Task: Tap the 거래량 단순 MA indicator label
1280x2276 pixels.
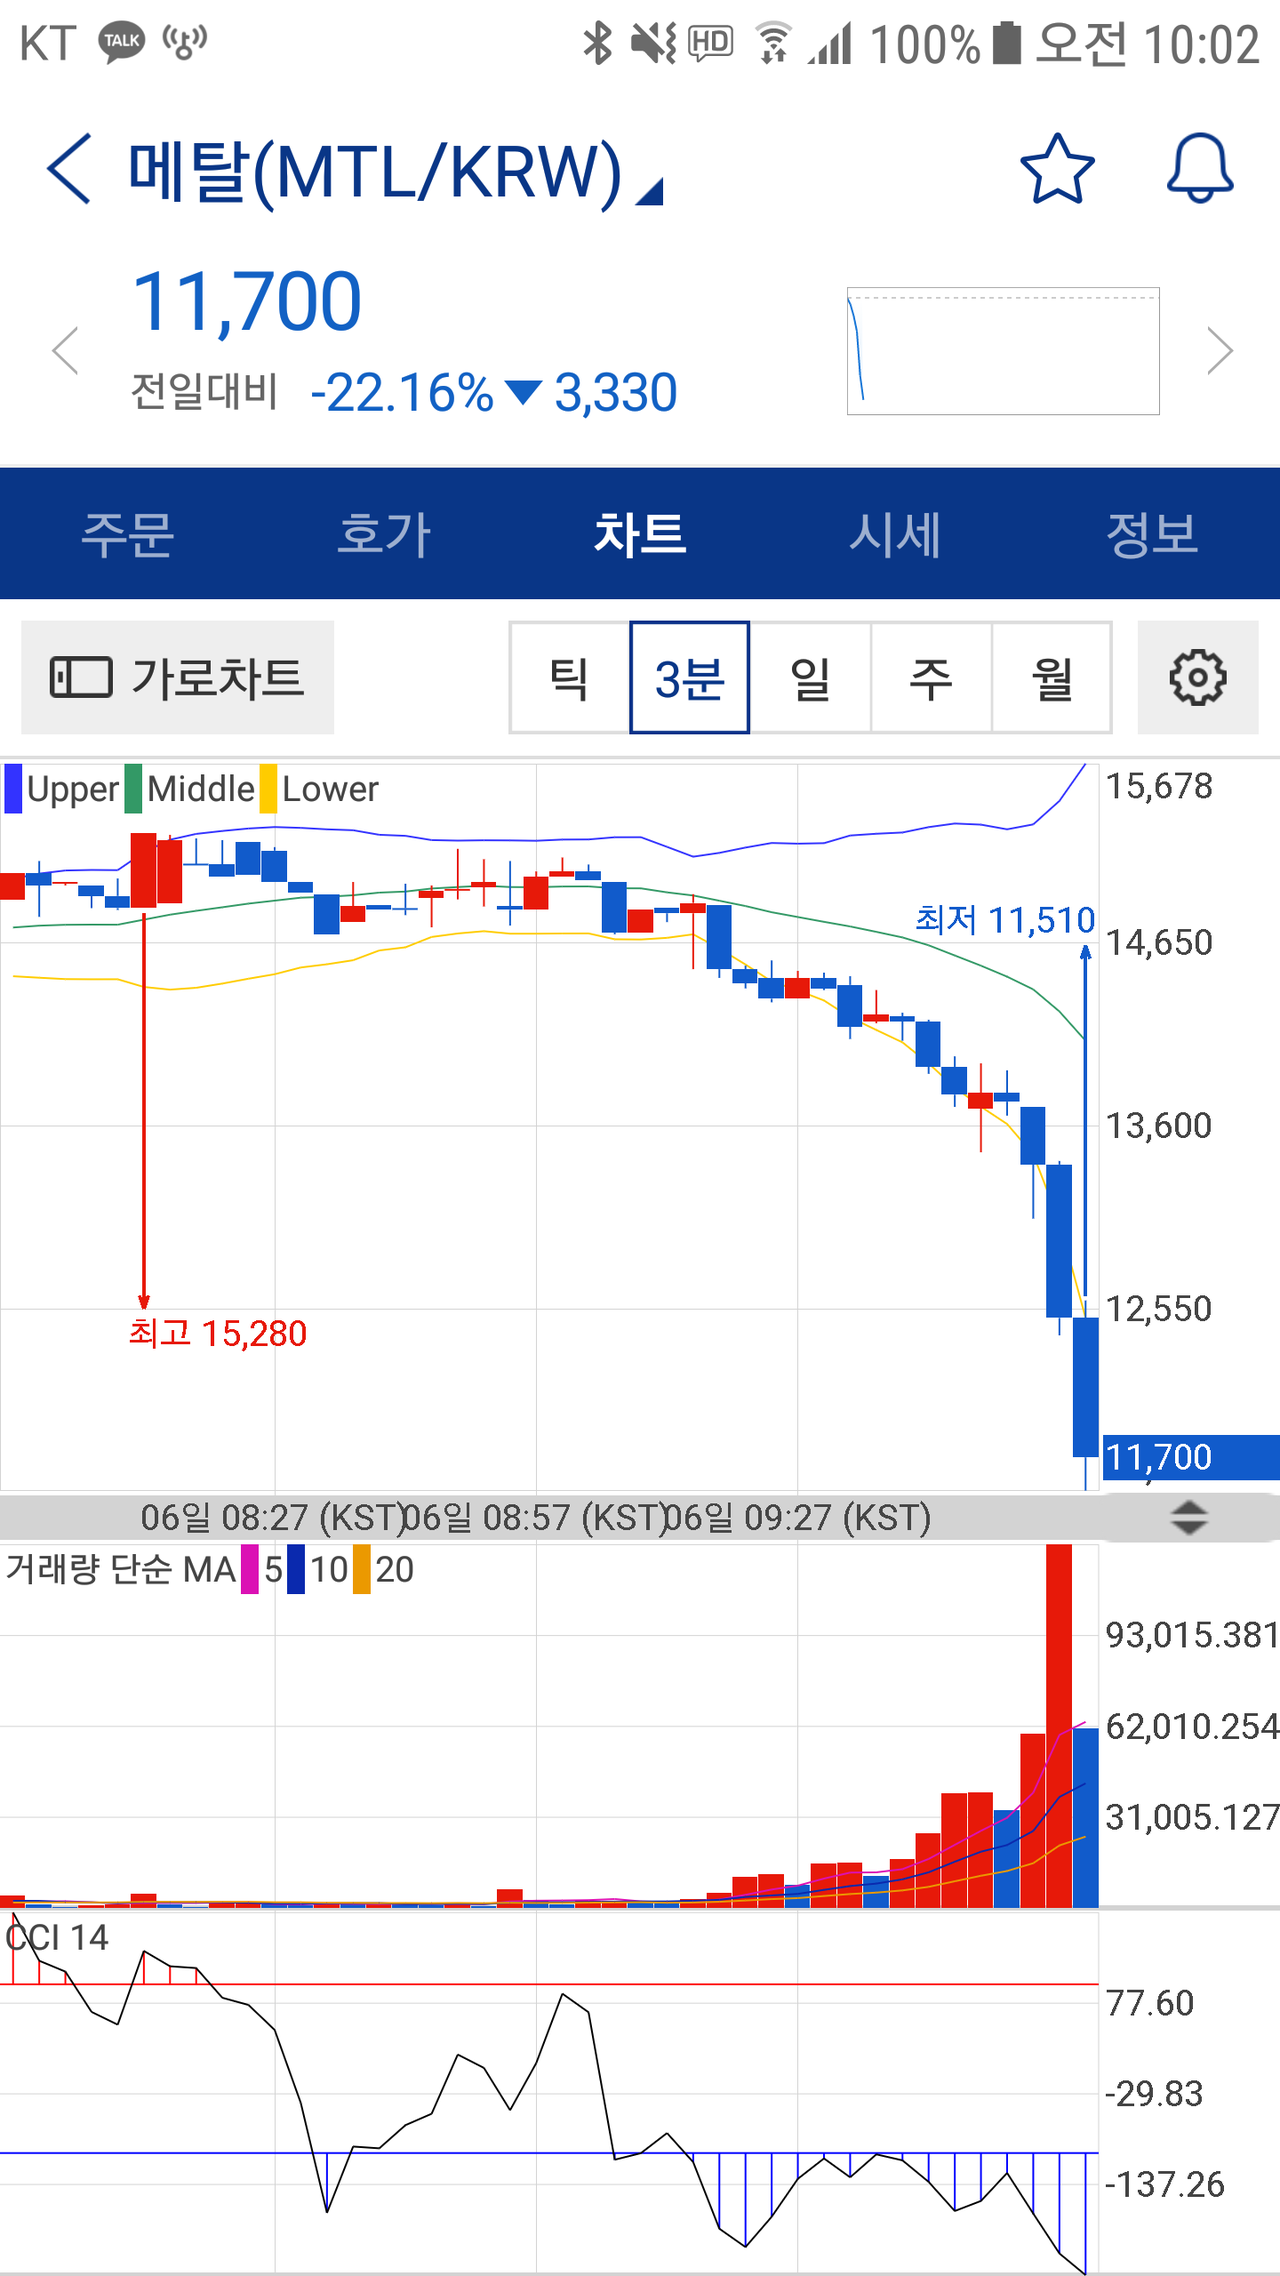Action: click(x=121, y=1570)
